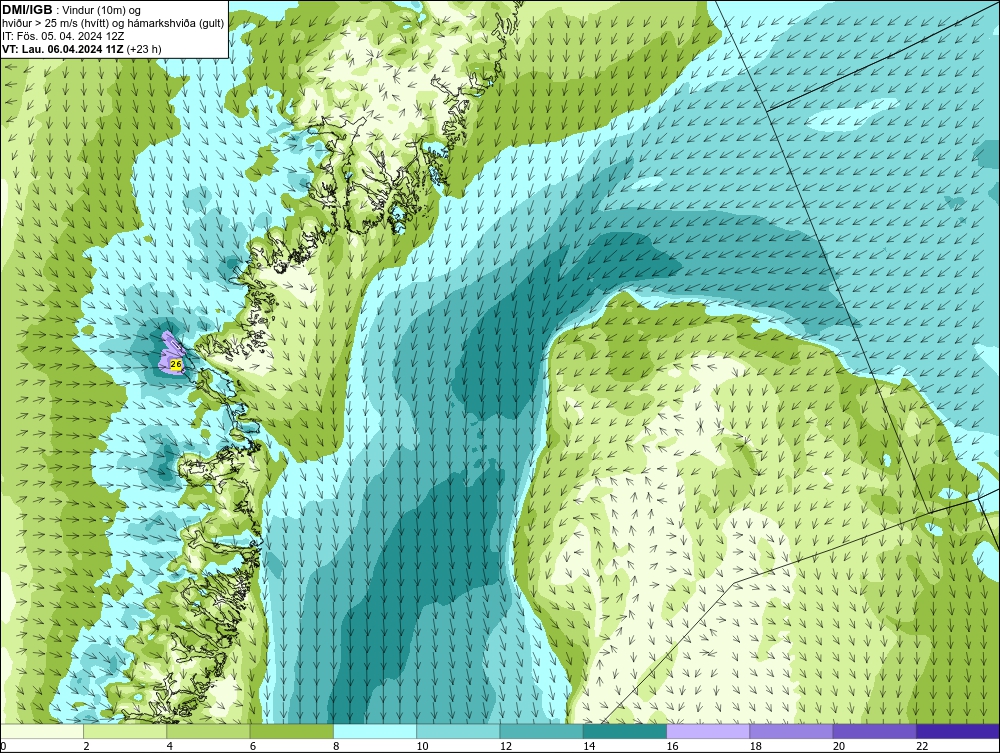Pick the 18–20 m/s medium purple swatch
Image resolution: width=1000 pixels, height=753 pixels.
coord(791,731)
